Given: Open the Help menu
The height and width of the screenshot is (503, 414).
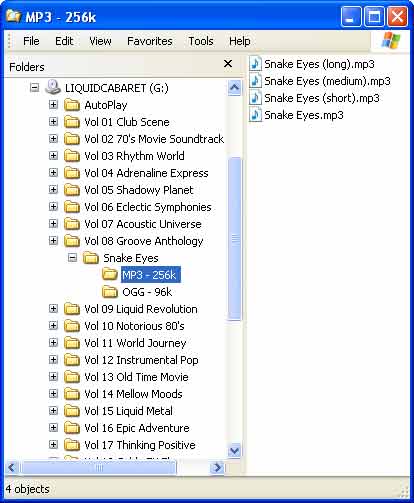Looking at the screenshot, I should point(240,41).
